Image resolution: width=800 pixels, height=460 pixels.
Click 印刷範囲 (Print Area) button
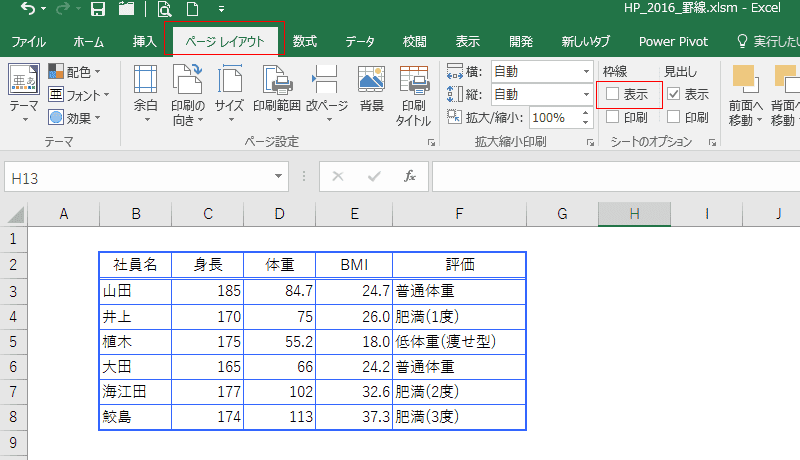[277, 95]
